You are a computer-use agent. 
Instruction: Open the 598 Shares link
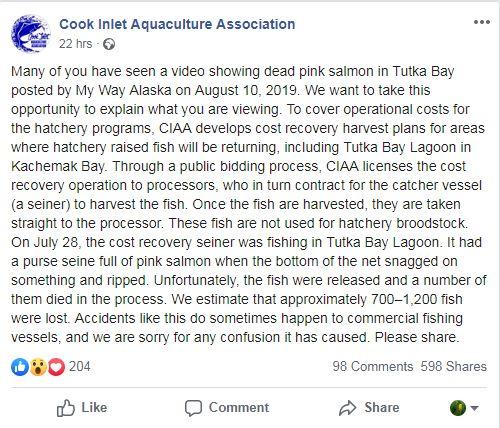(453, 367)
